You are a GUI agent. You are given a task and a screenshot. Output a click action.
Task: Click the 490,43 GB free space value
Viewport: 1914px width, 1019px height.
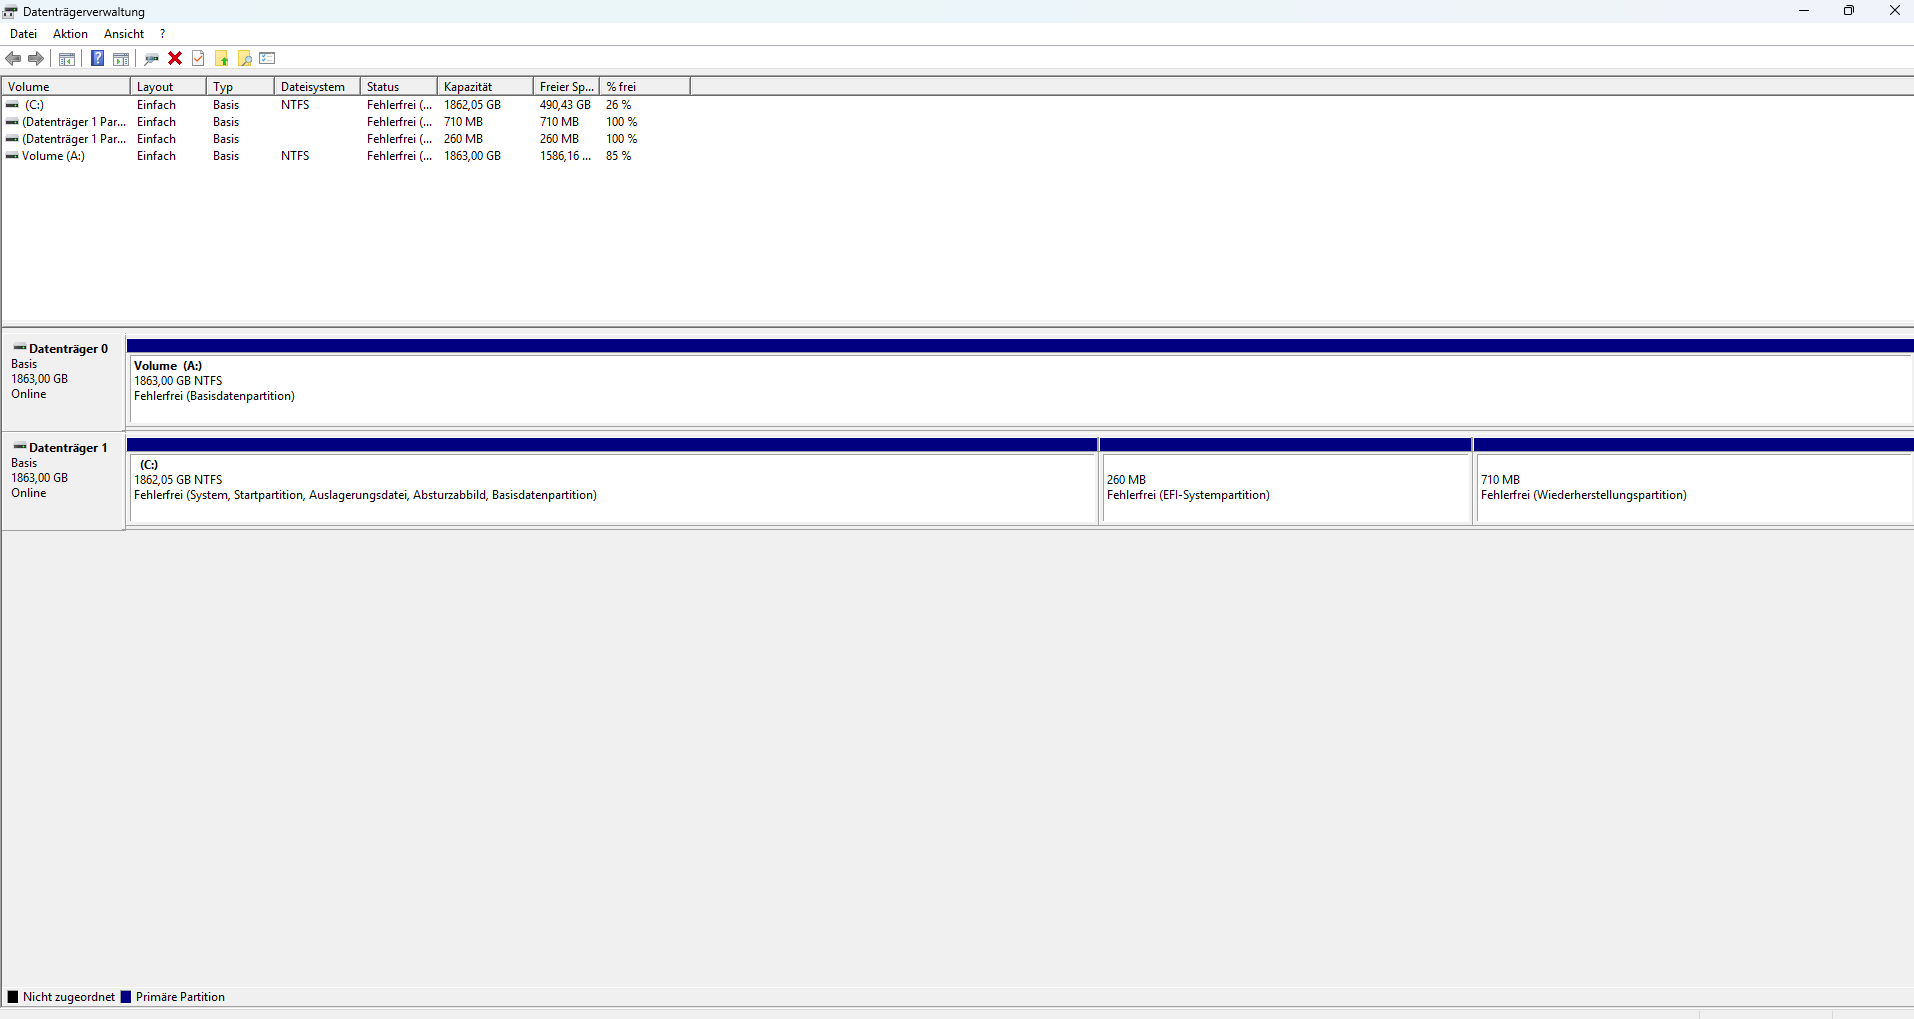pyautogui.click(x=565, y=105)
